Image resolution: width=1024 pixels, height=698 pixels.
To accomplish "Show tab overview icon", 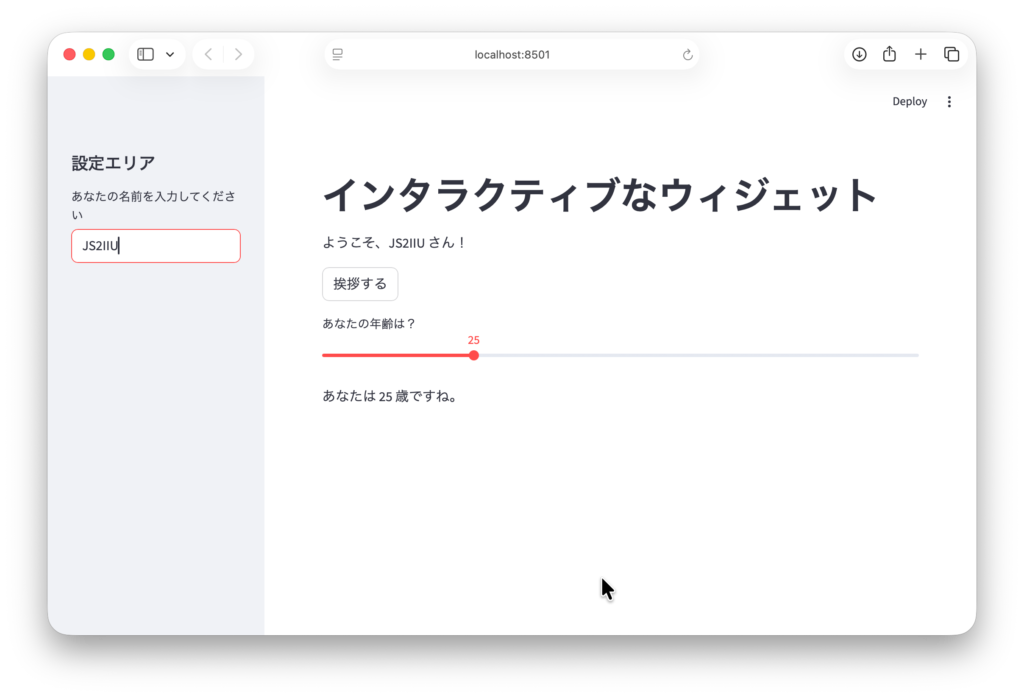I will [951, 54].
